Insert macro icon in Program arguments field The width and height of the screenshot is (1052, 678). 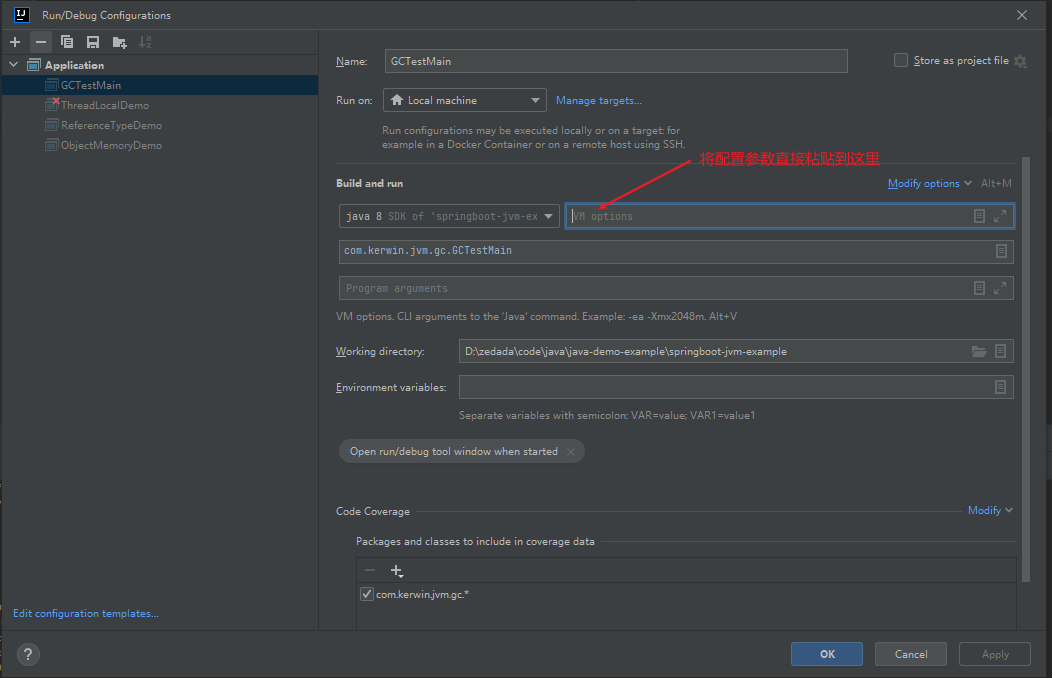(980, 288)
